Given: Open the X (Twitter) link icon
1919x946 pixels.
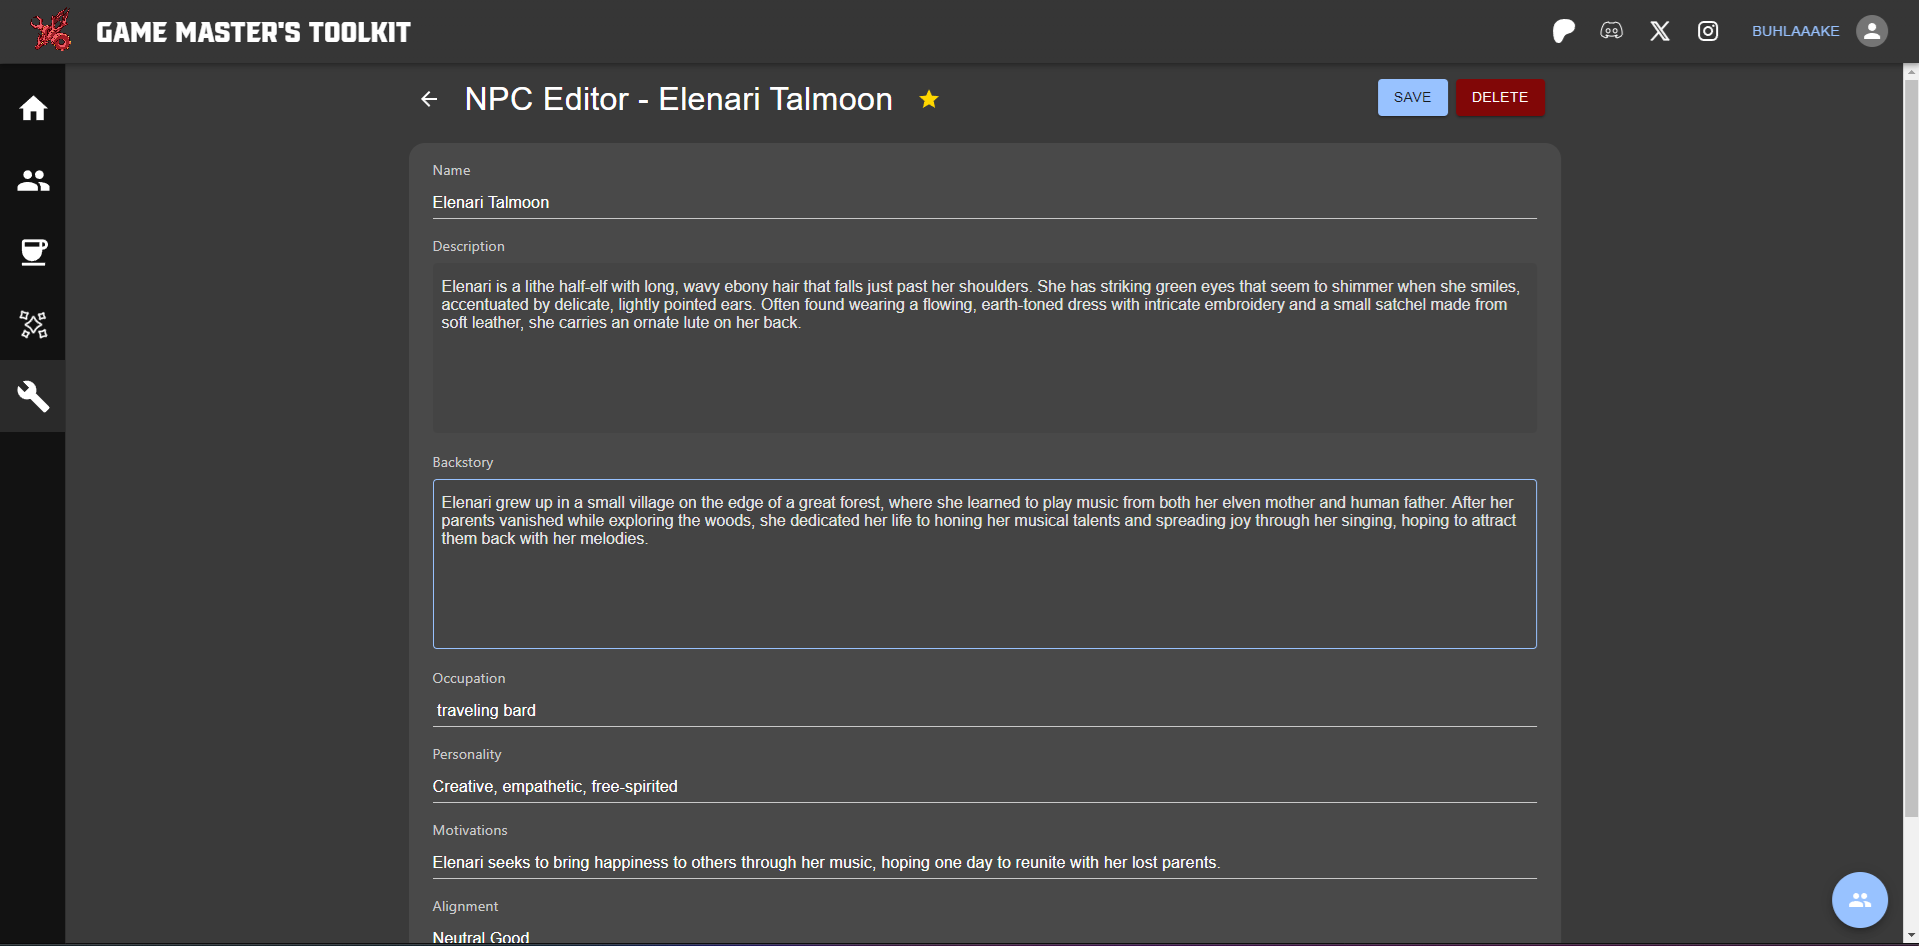Looking at the screenshot, I should (1660, 31).
